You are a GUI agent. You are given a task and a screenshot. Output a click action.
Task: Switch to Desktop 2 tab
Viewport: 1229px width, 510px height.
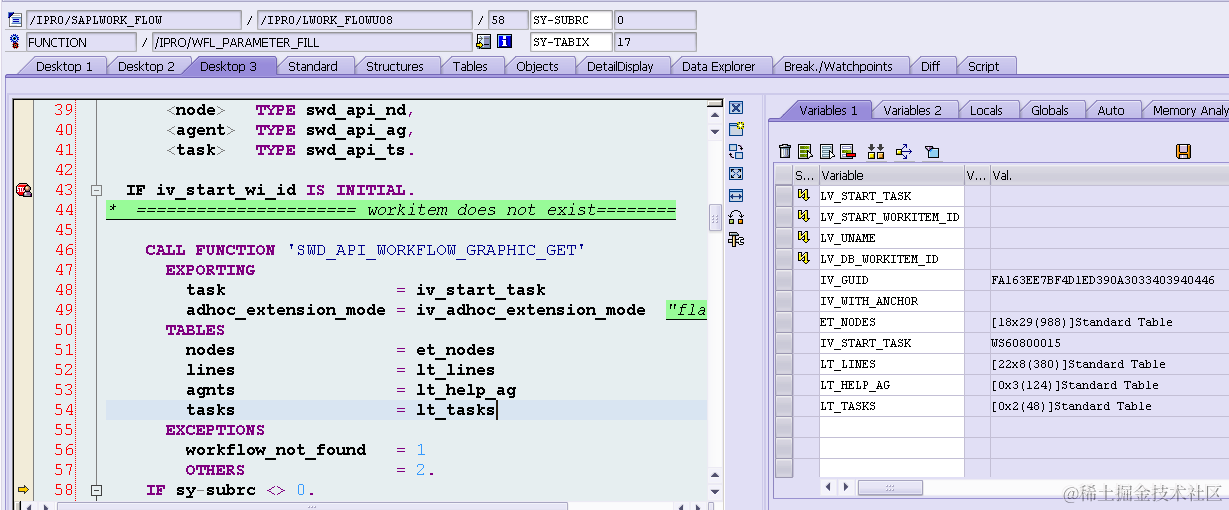tap(146, 66)
